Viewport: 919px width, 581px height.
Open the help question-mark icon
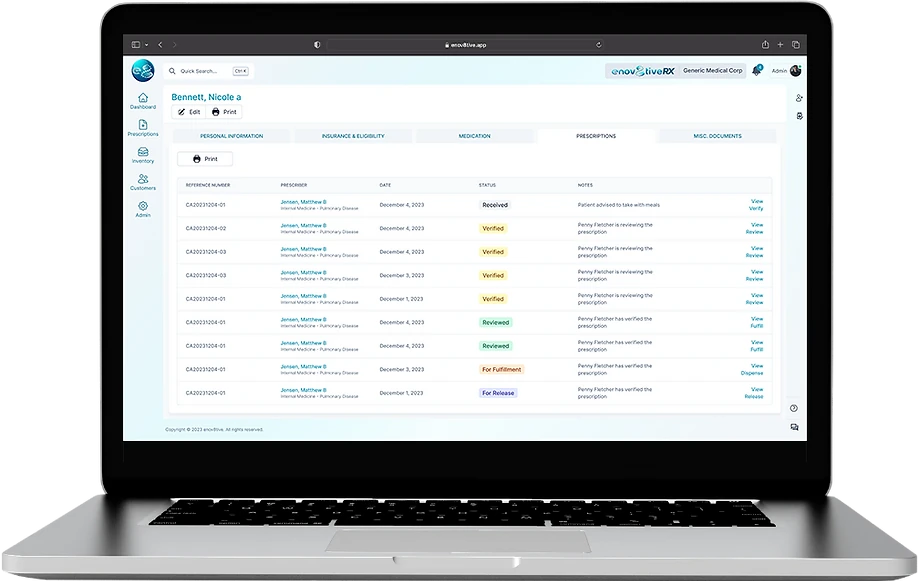(794, 408)
